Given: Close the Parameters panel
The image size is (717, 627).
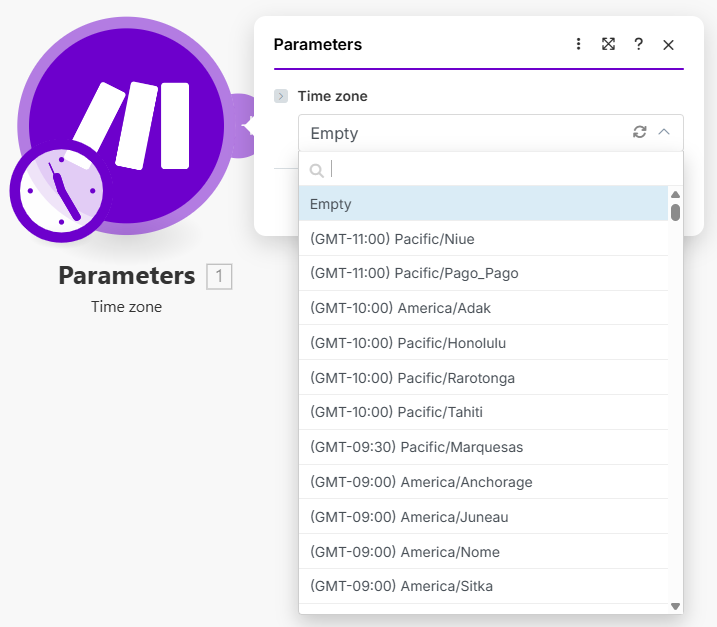Looking at the screenshot, I should coord(669,44).
